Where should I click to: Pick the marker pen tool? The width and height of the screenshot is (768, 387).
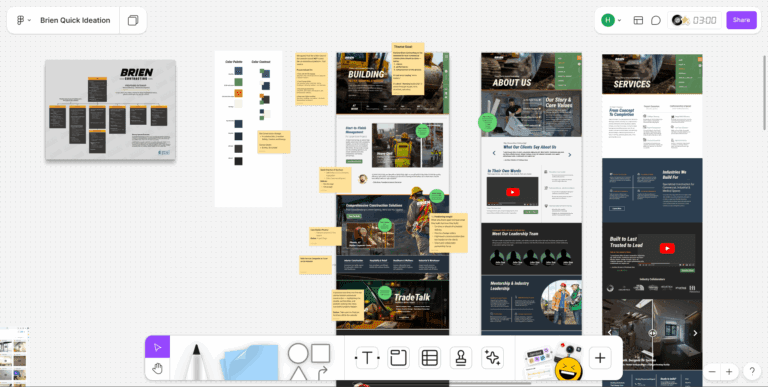196,362
